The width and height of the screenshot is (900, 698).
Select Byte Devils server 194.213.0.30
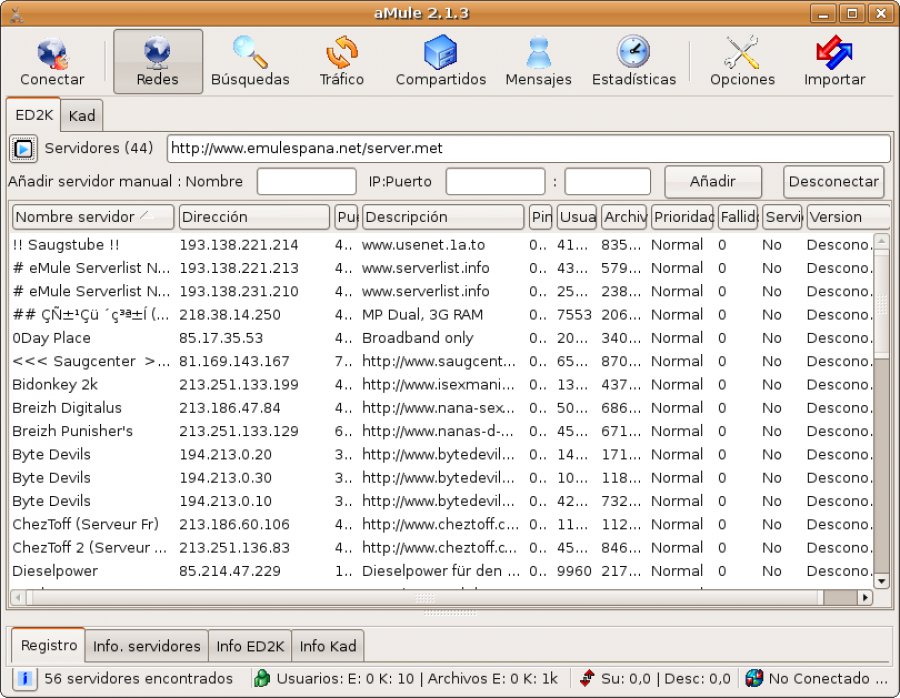click(442, 478)
